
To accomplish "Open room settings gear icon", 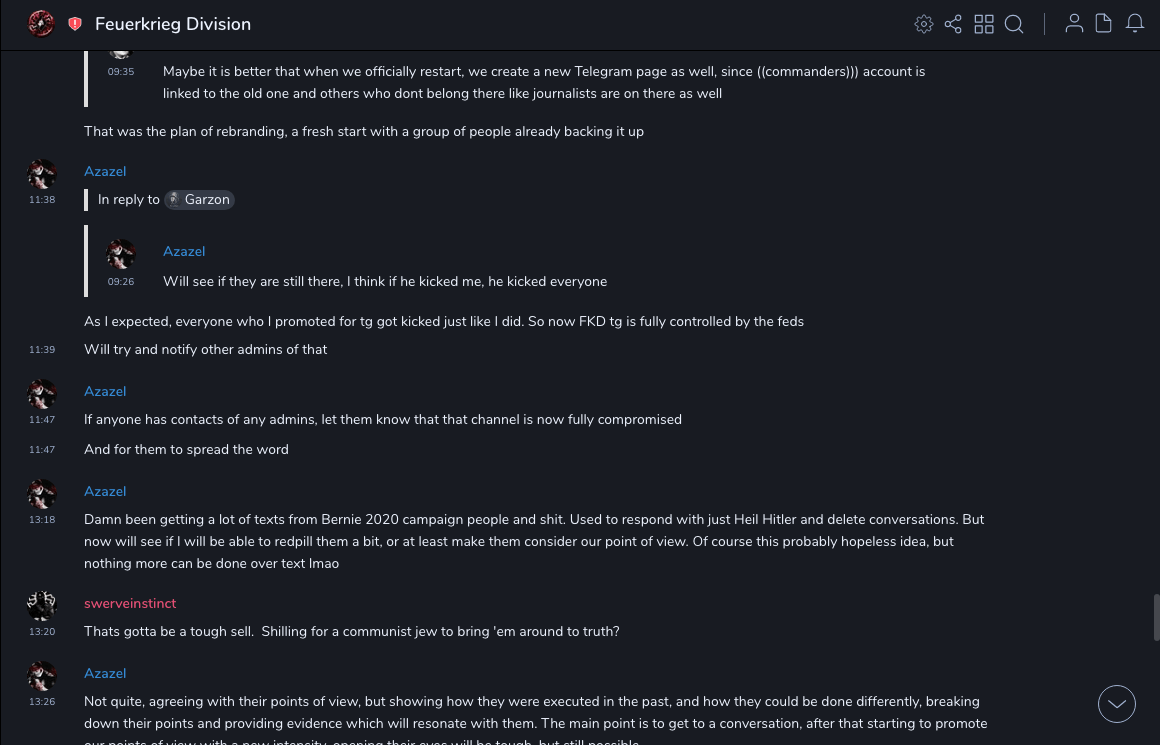I will [924, 24].
